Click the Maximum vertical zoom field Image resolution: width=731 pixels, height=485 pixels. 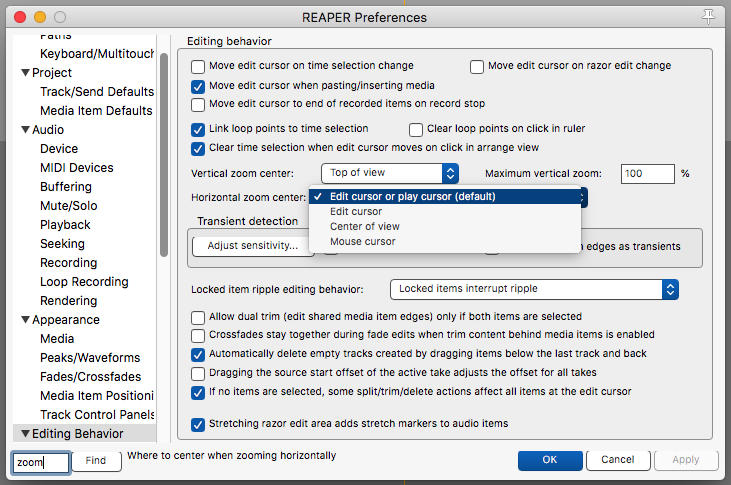(x=646, y=173)
